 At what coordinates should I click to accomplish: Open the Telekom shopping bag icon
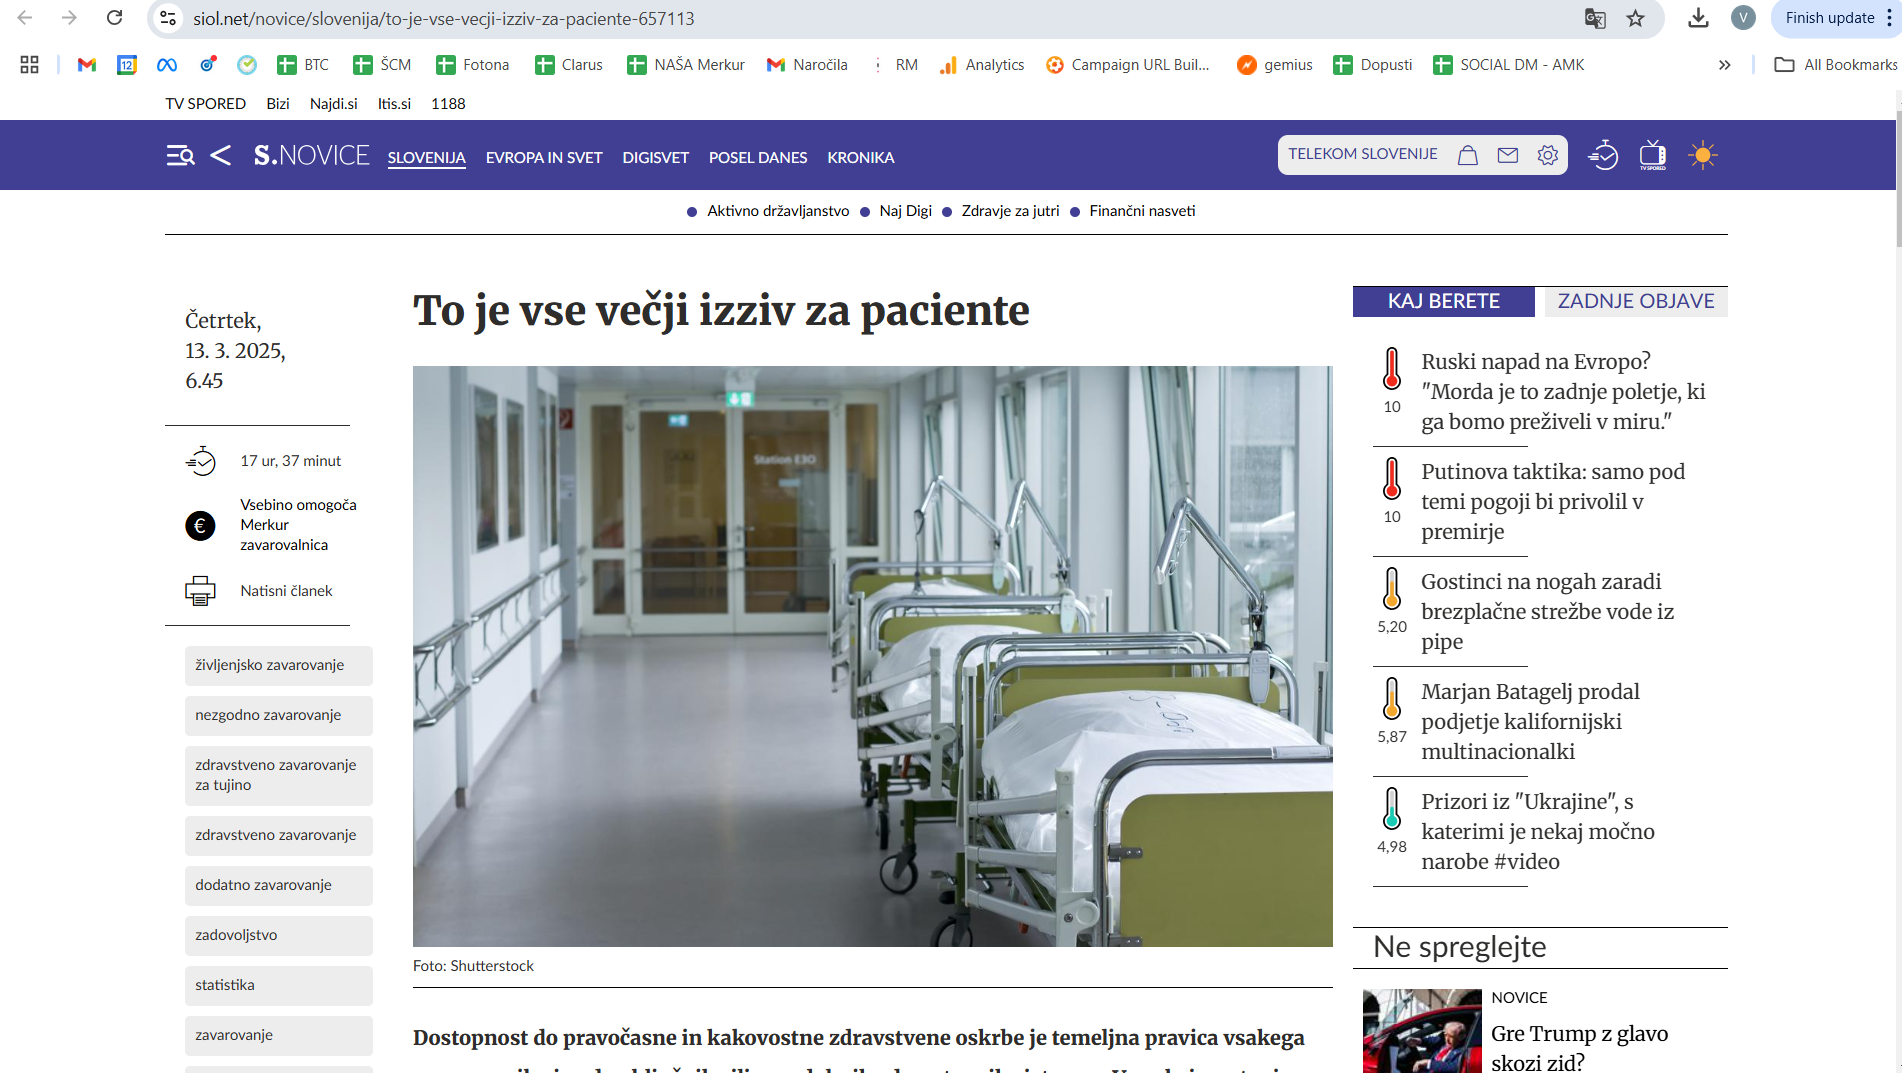pyautogui.click(x=1467, y=155)
